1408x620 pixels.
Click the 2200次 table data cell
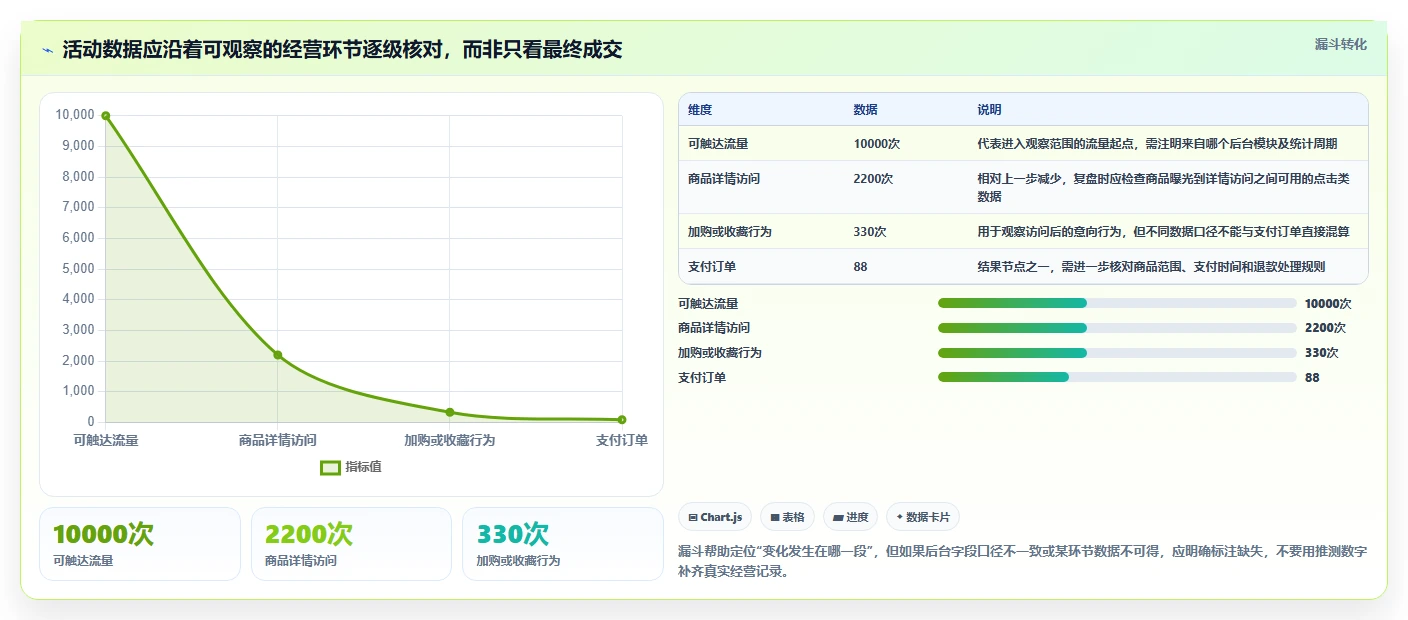(x=873, y=178)
